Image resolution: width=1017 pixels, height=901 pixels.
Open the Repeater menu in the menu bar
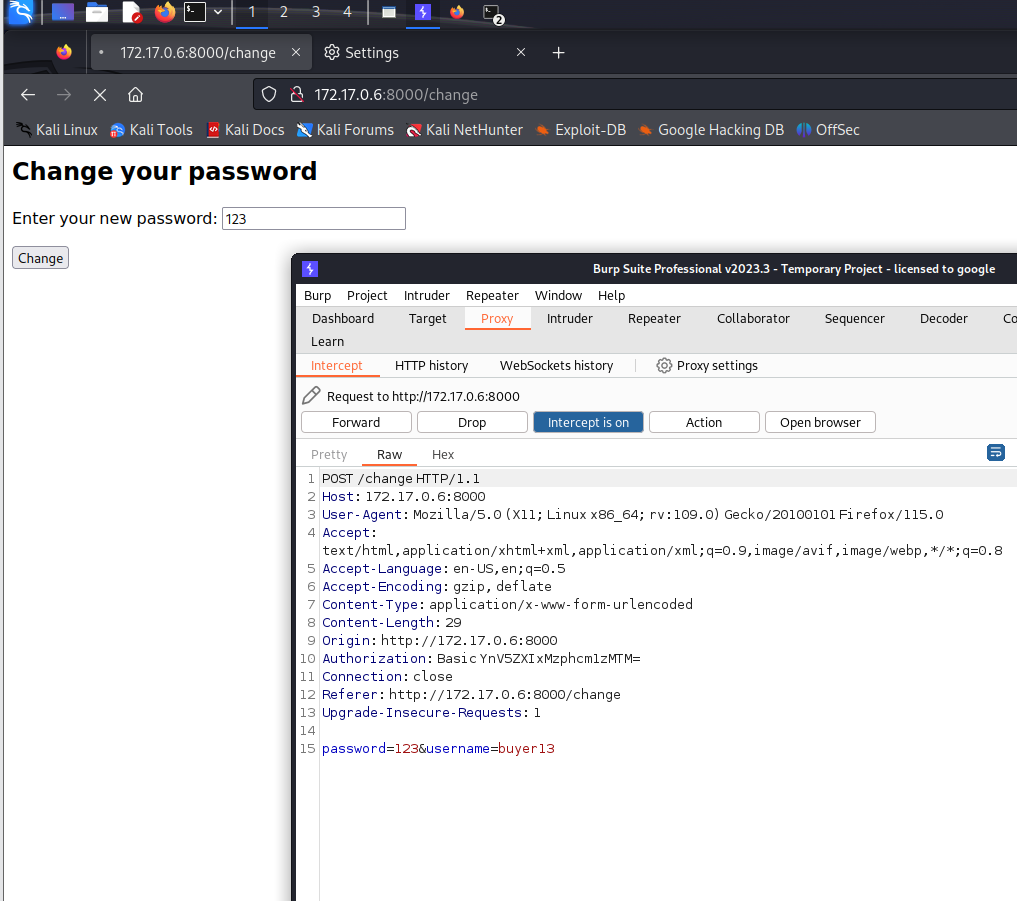(x=492, y=295)
